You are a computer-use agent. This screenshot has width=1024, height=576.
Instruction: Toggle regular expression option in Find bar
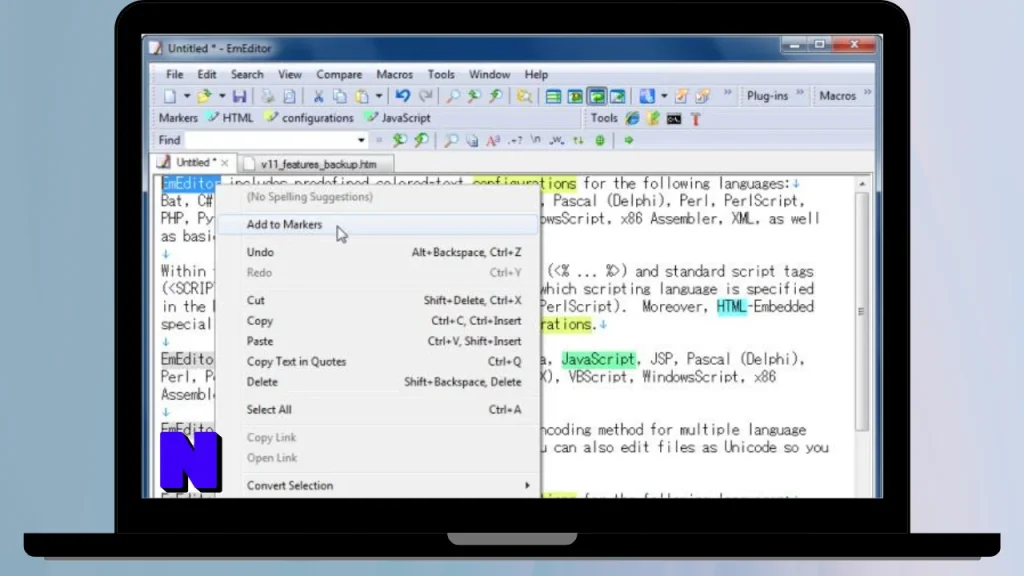point(515,140)
